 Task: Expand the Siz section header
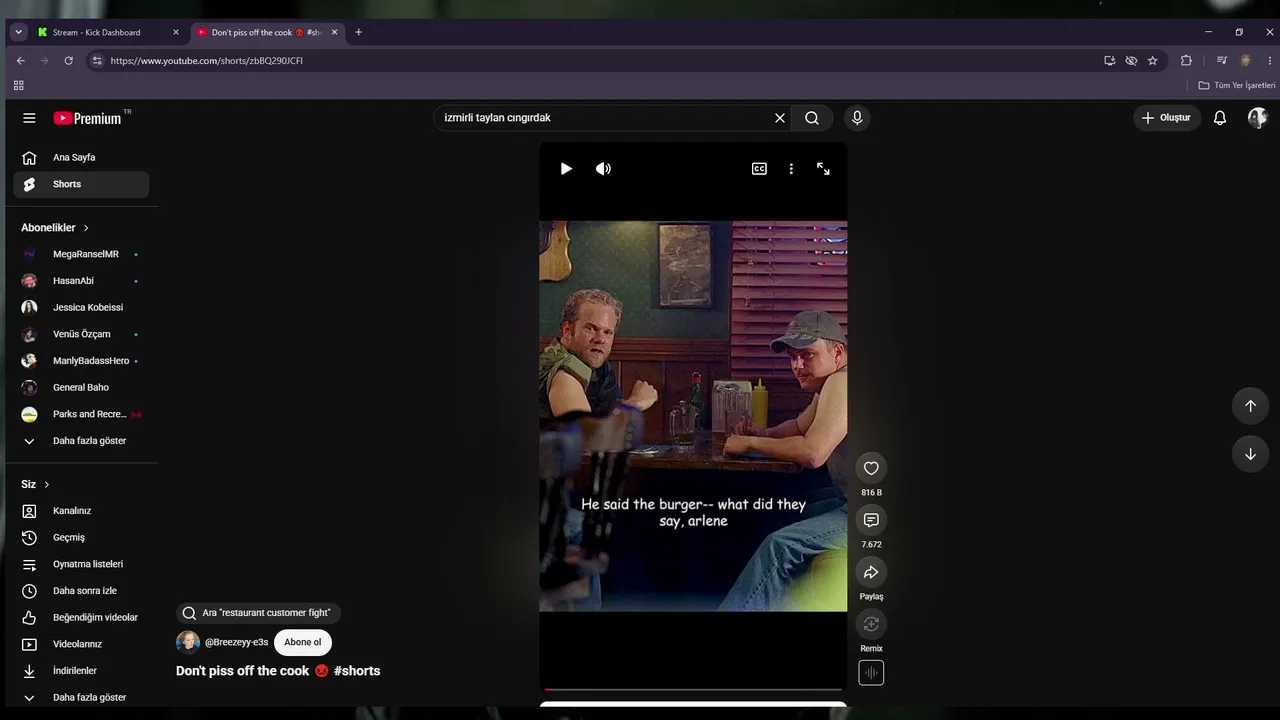coord(35,484)
